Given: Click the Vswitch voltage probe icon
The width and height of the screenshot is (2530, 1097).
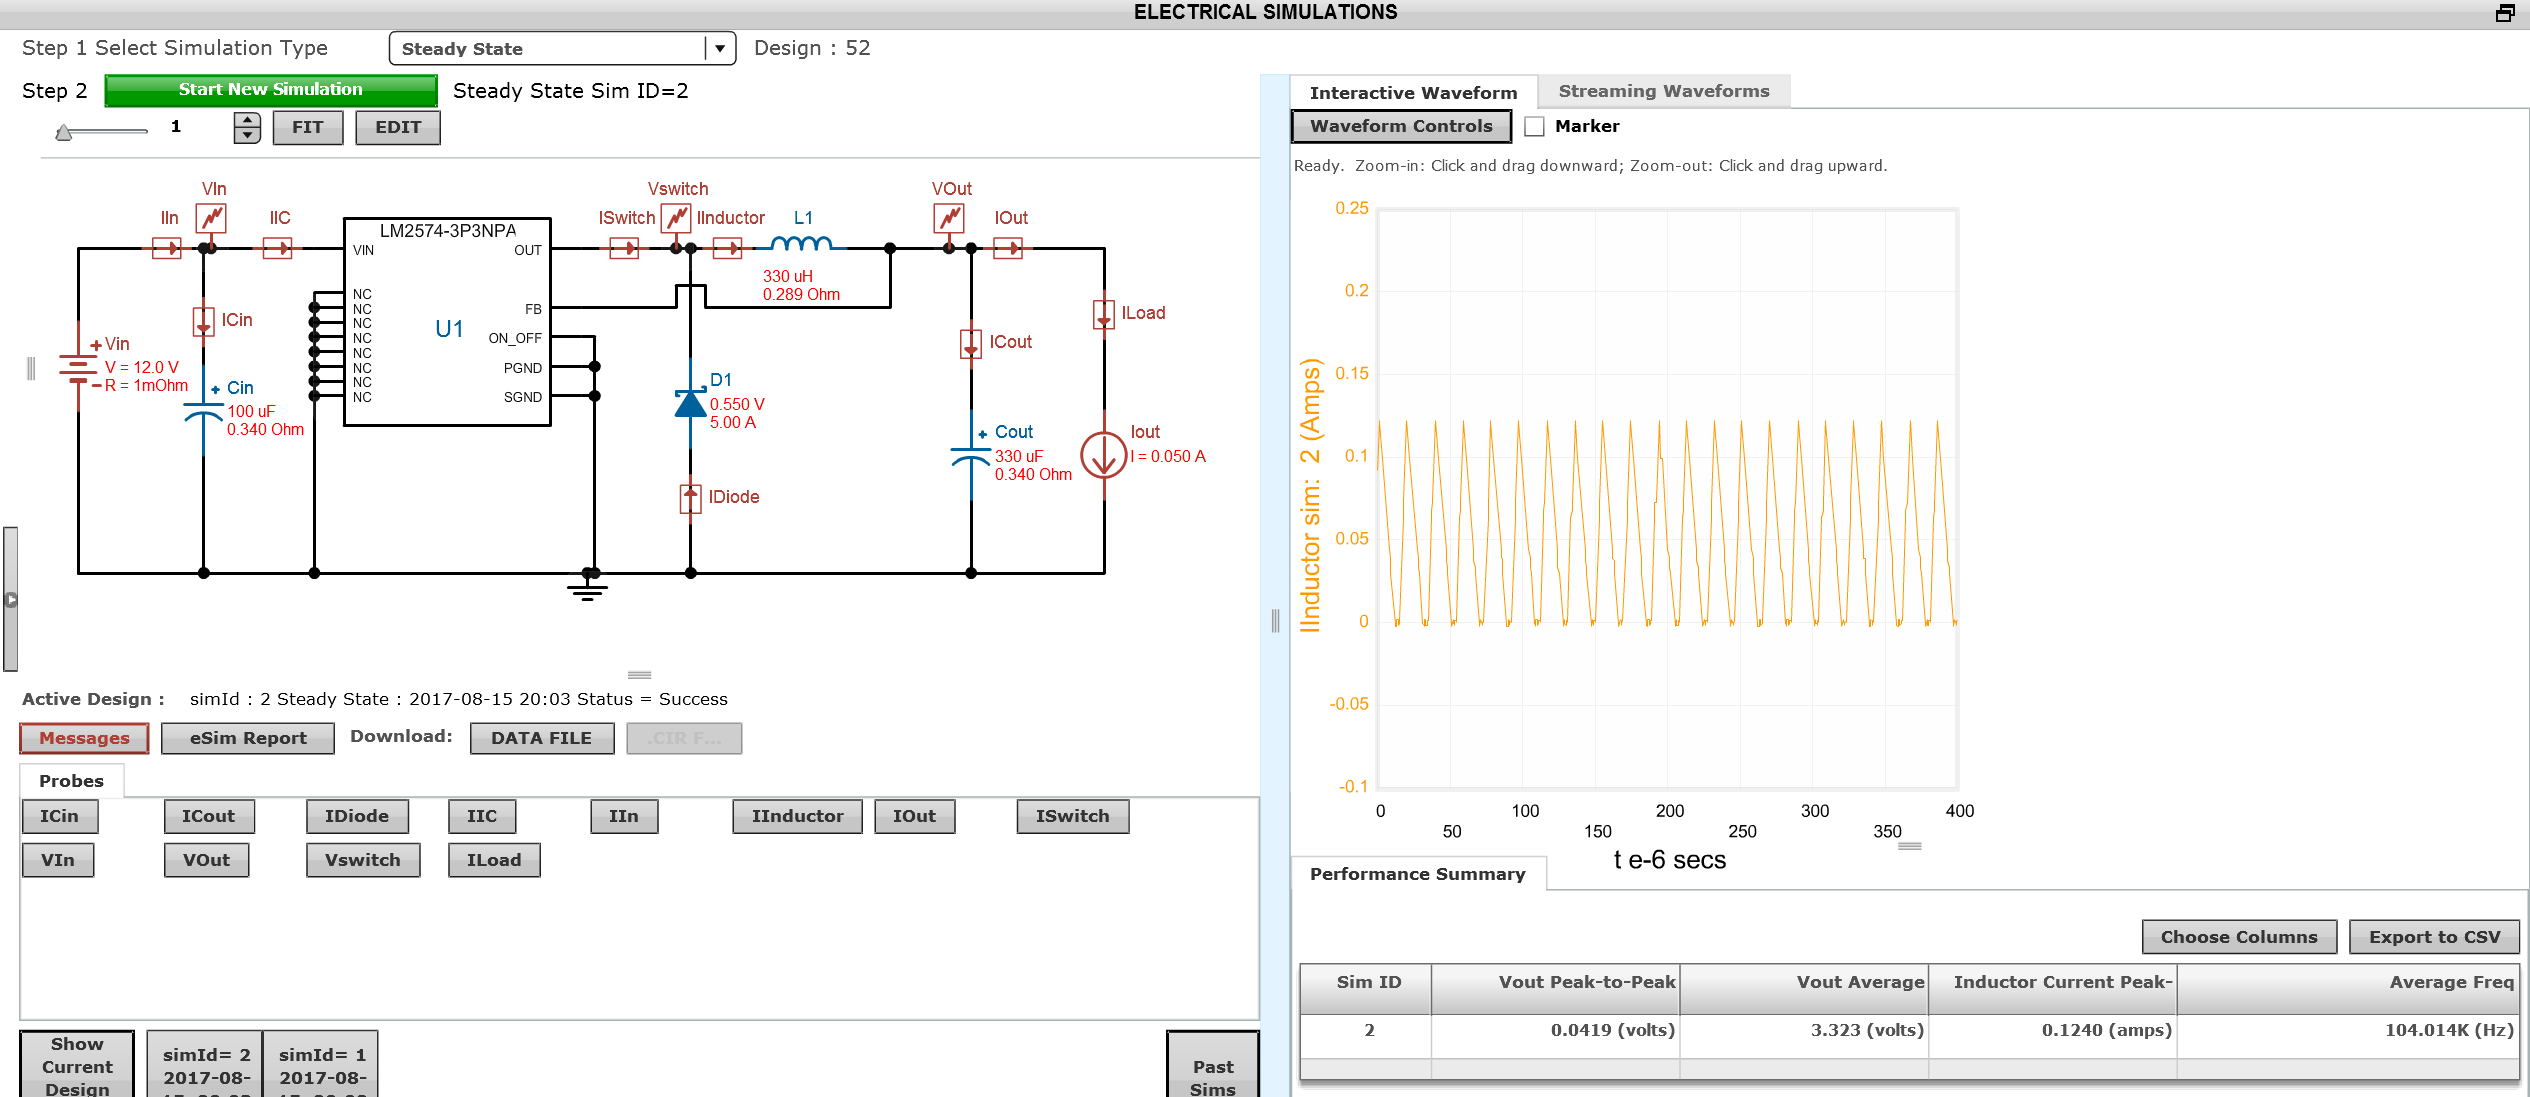Looking at the screenshot, I should [677, 218].
